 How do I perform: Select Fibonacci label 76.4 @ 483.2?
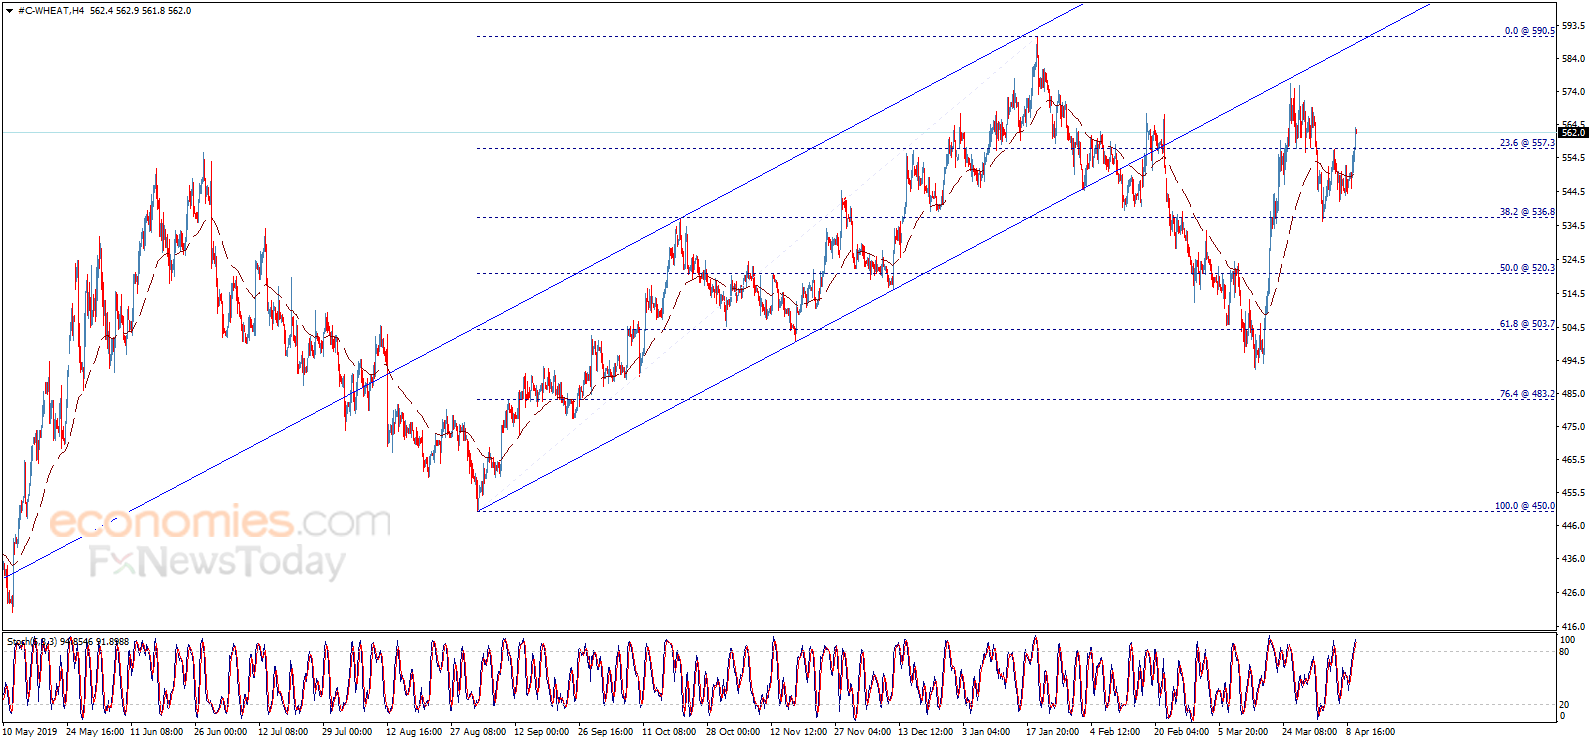click(x=1527, y=394)
